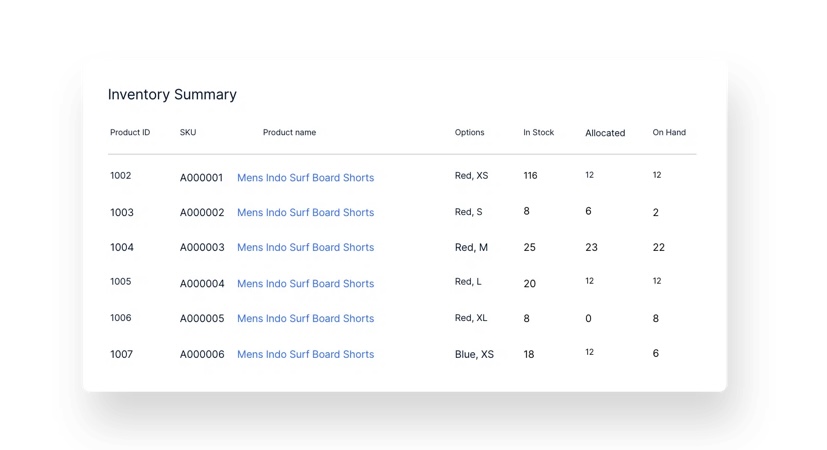Select SKU cell A000002
The image size is (827, 450).
[x=202, y=213]
